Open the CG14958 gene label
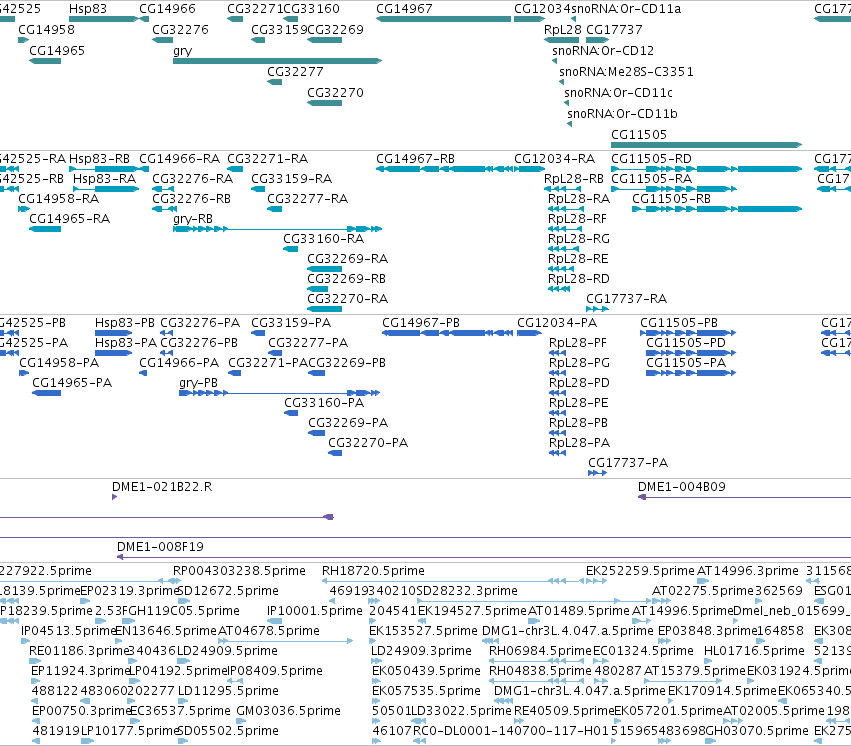The image size is (851, 746). click(47, 30)
